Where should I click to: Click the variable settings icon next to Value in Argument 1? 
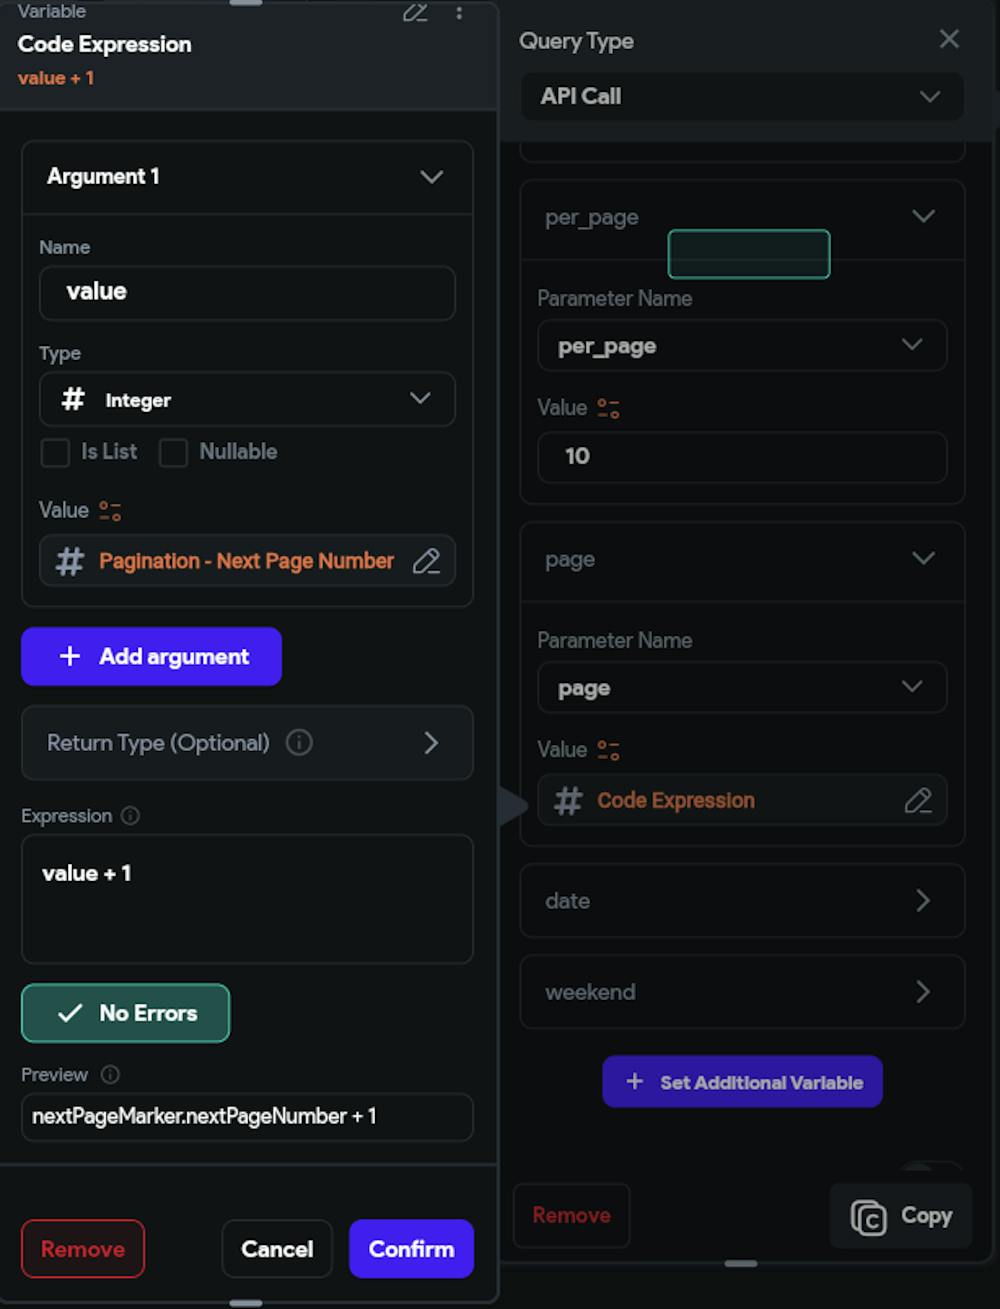coord(110,511)
